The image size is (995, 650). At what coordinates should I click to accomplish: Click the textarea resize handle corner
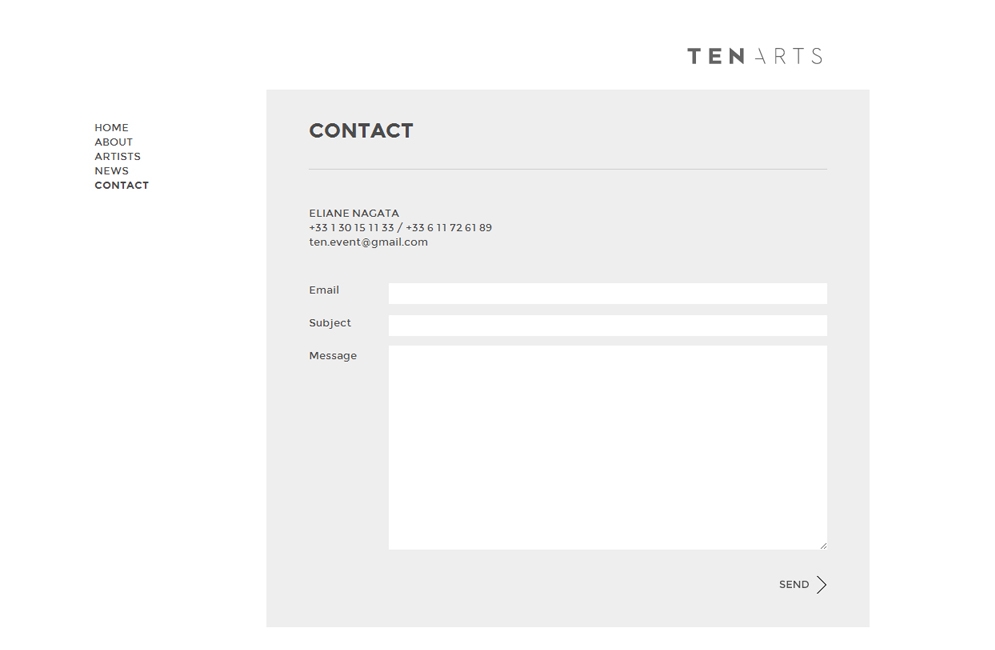coord(823,545)
